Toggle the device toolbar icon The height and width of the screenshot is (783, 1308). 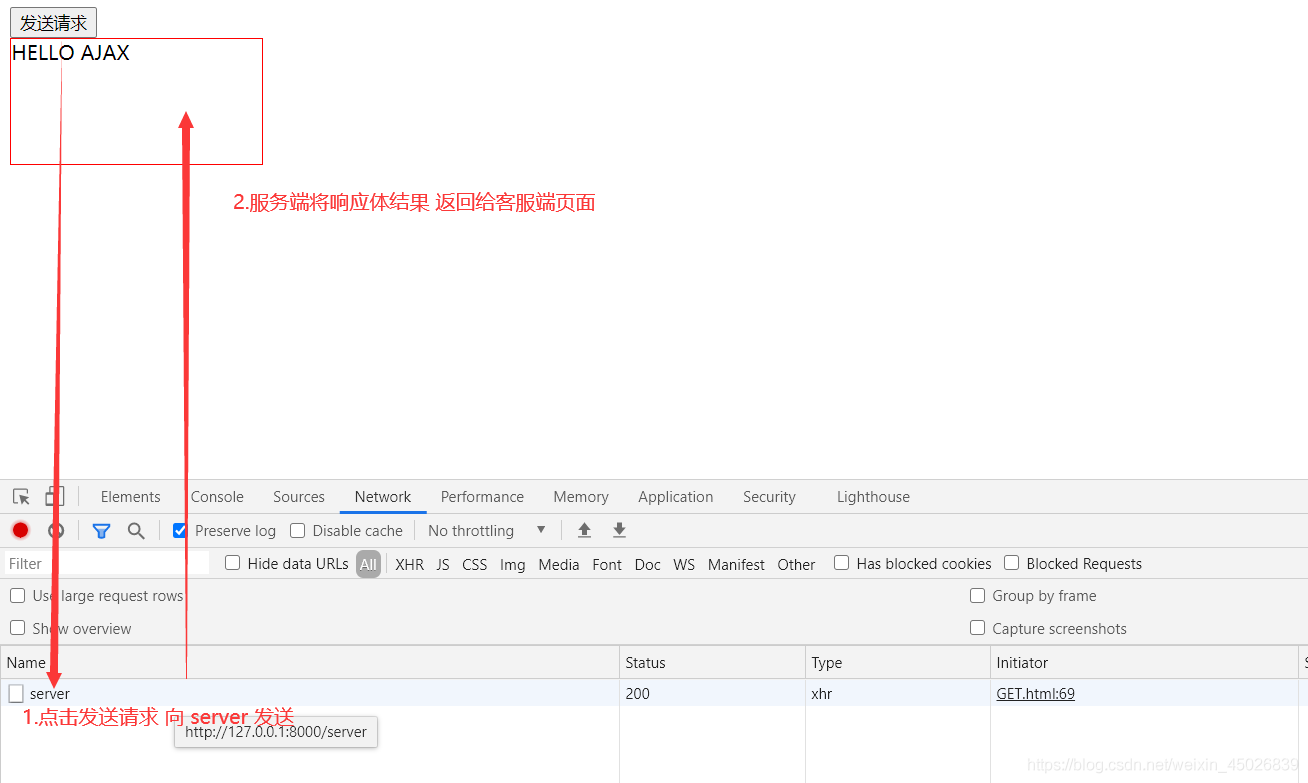pyautogui.click(x=54, y=496)
